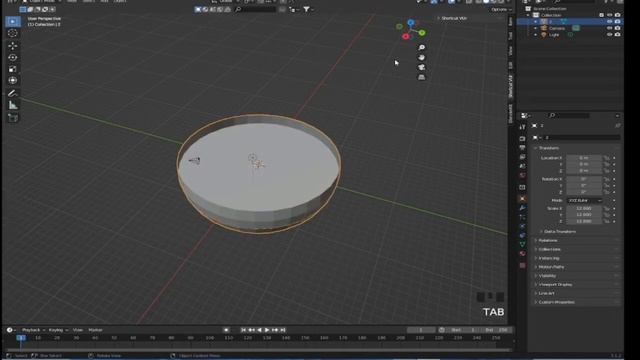Toggle lock for Location X

point(607,158)
